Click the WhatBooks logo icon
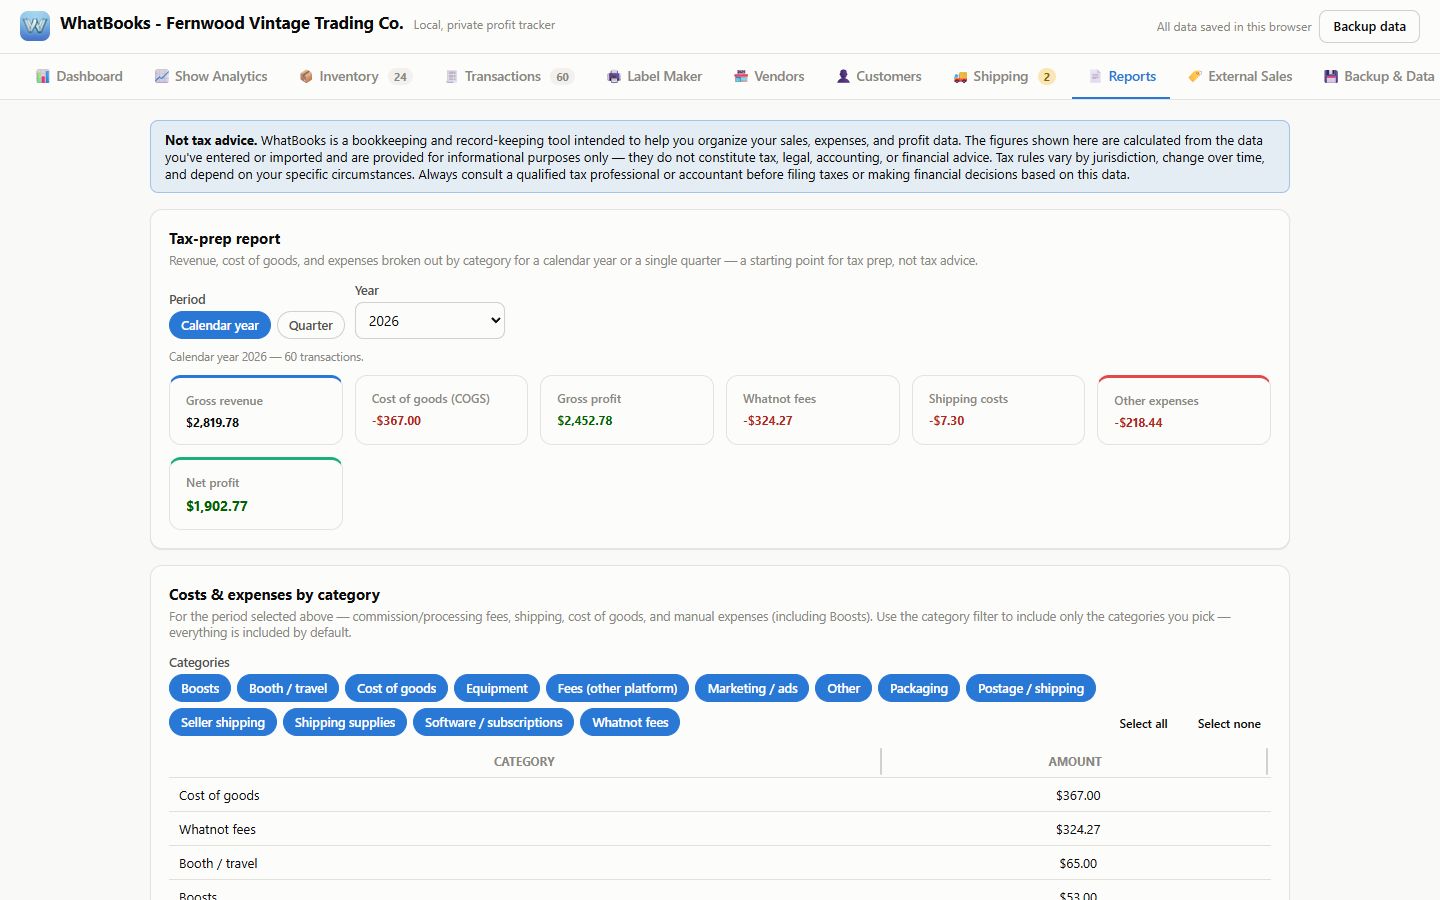This screenshot has height=900, width=1440. (35, 26)
